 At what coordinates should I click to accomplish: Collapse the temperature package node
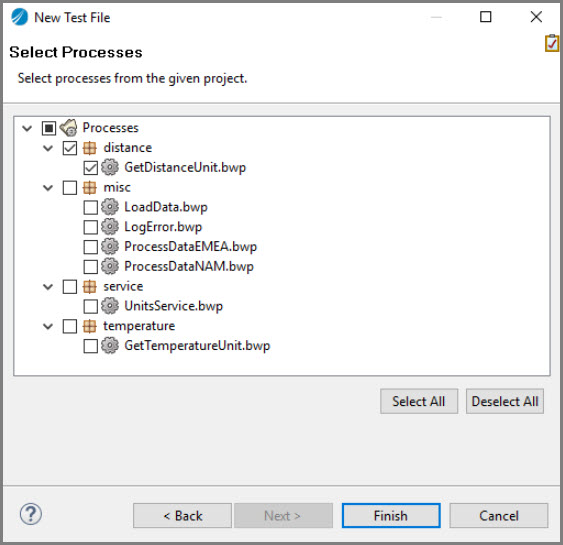pos(48,326)
